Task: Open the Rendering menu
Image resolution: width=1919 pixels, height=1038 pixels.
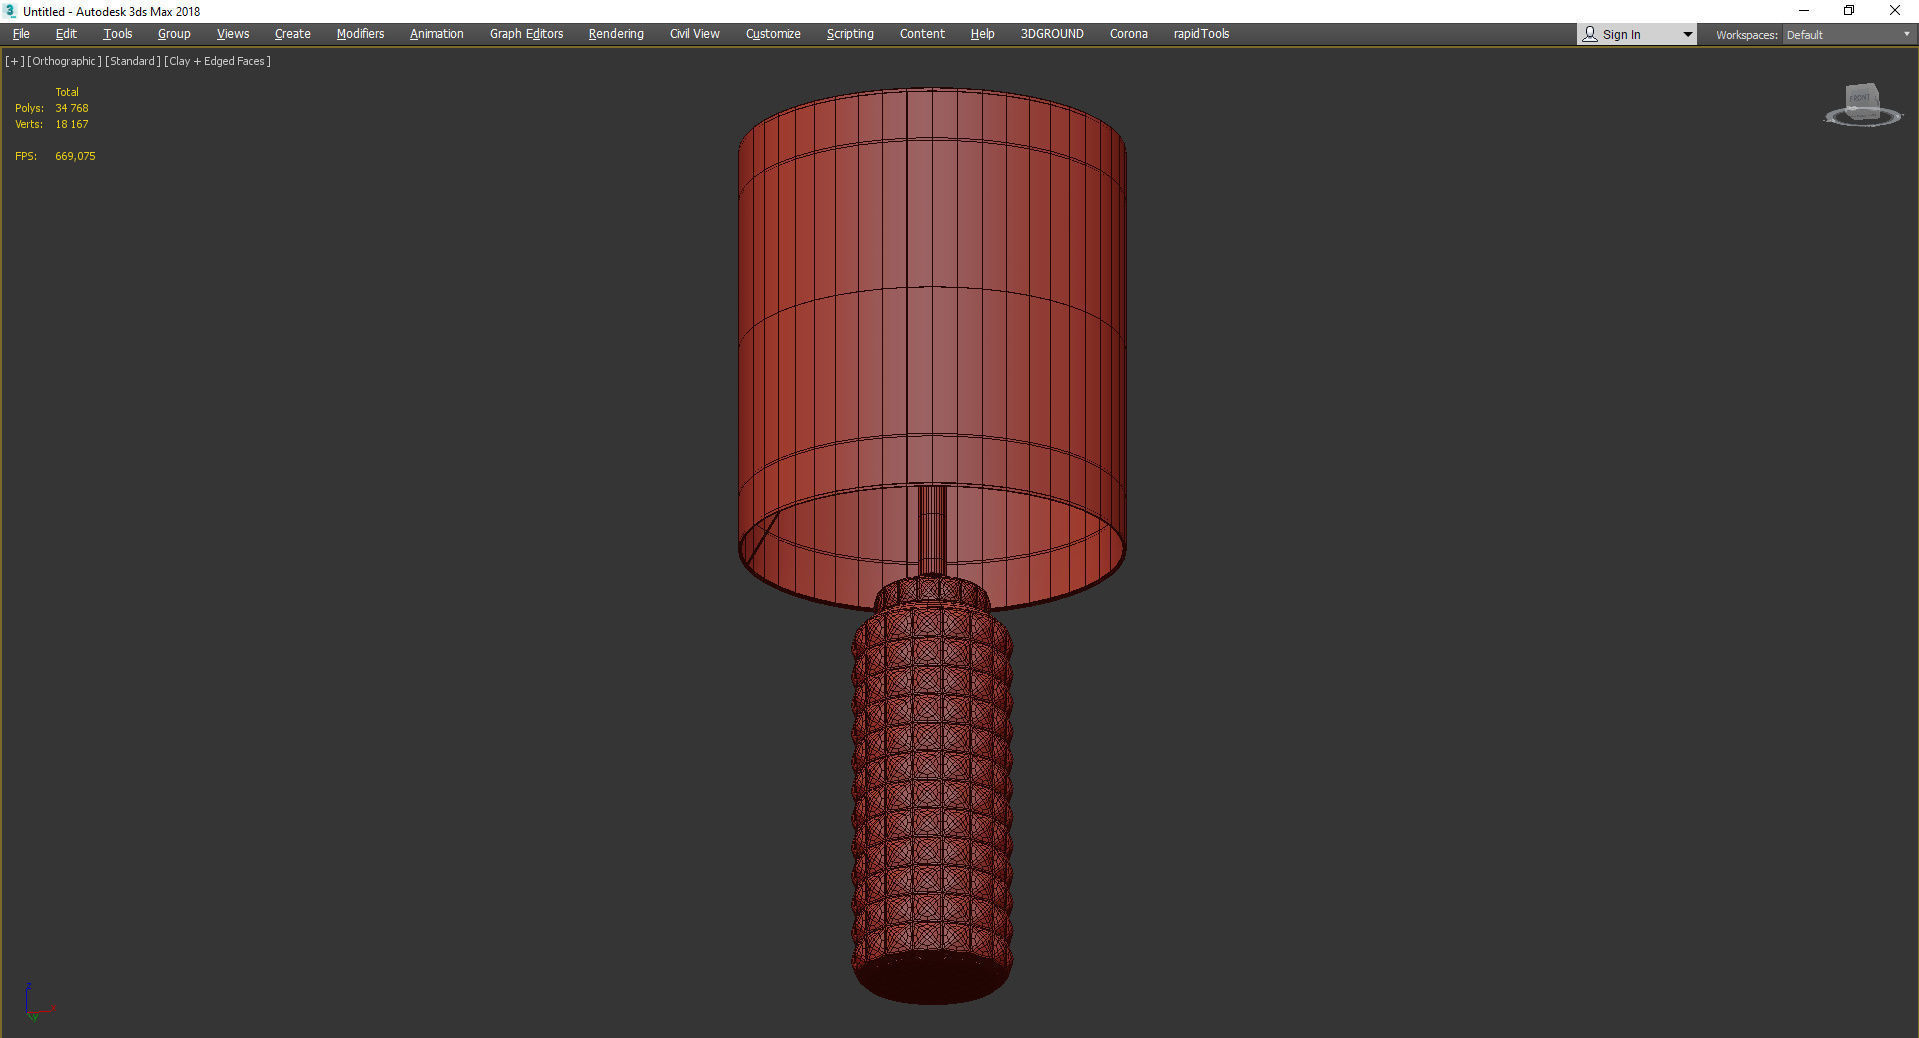Action: click(x=616, y=34)
